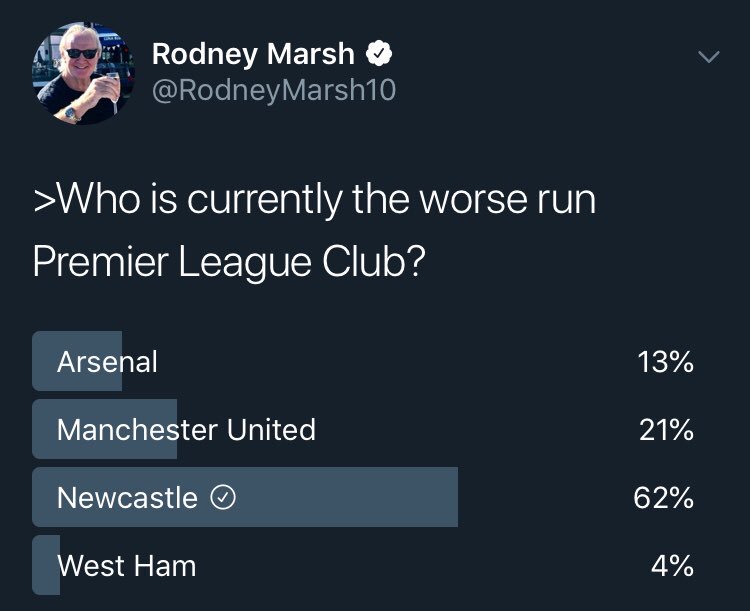Click the 13% result for Arsenal
This screenshot has height=611, width=750.
(x=665, y=362)
